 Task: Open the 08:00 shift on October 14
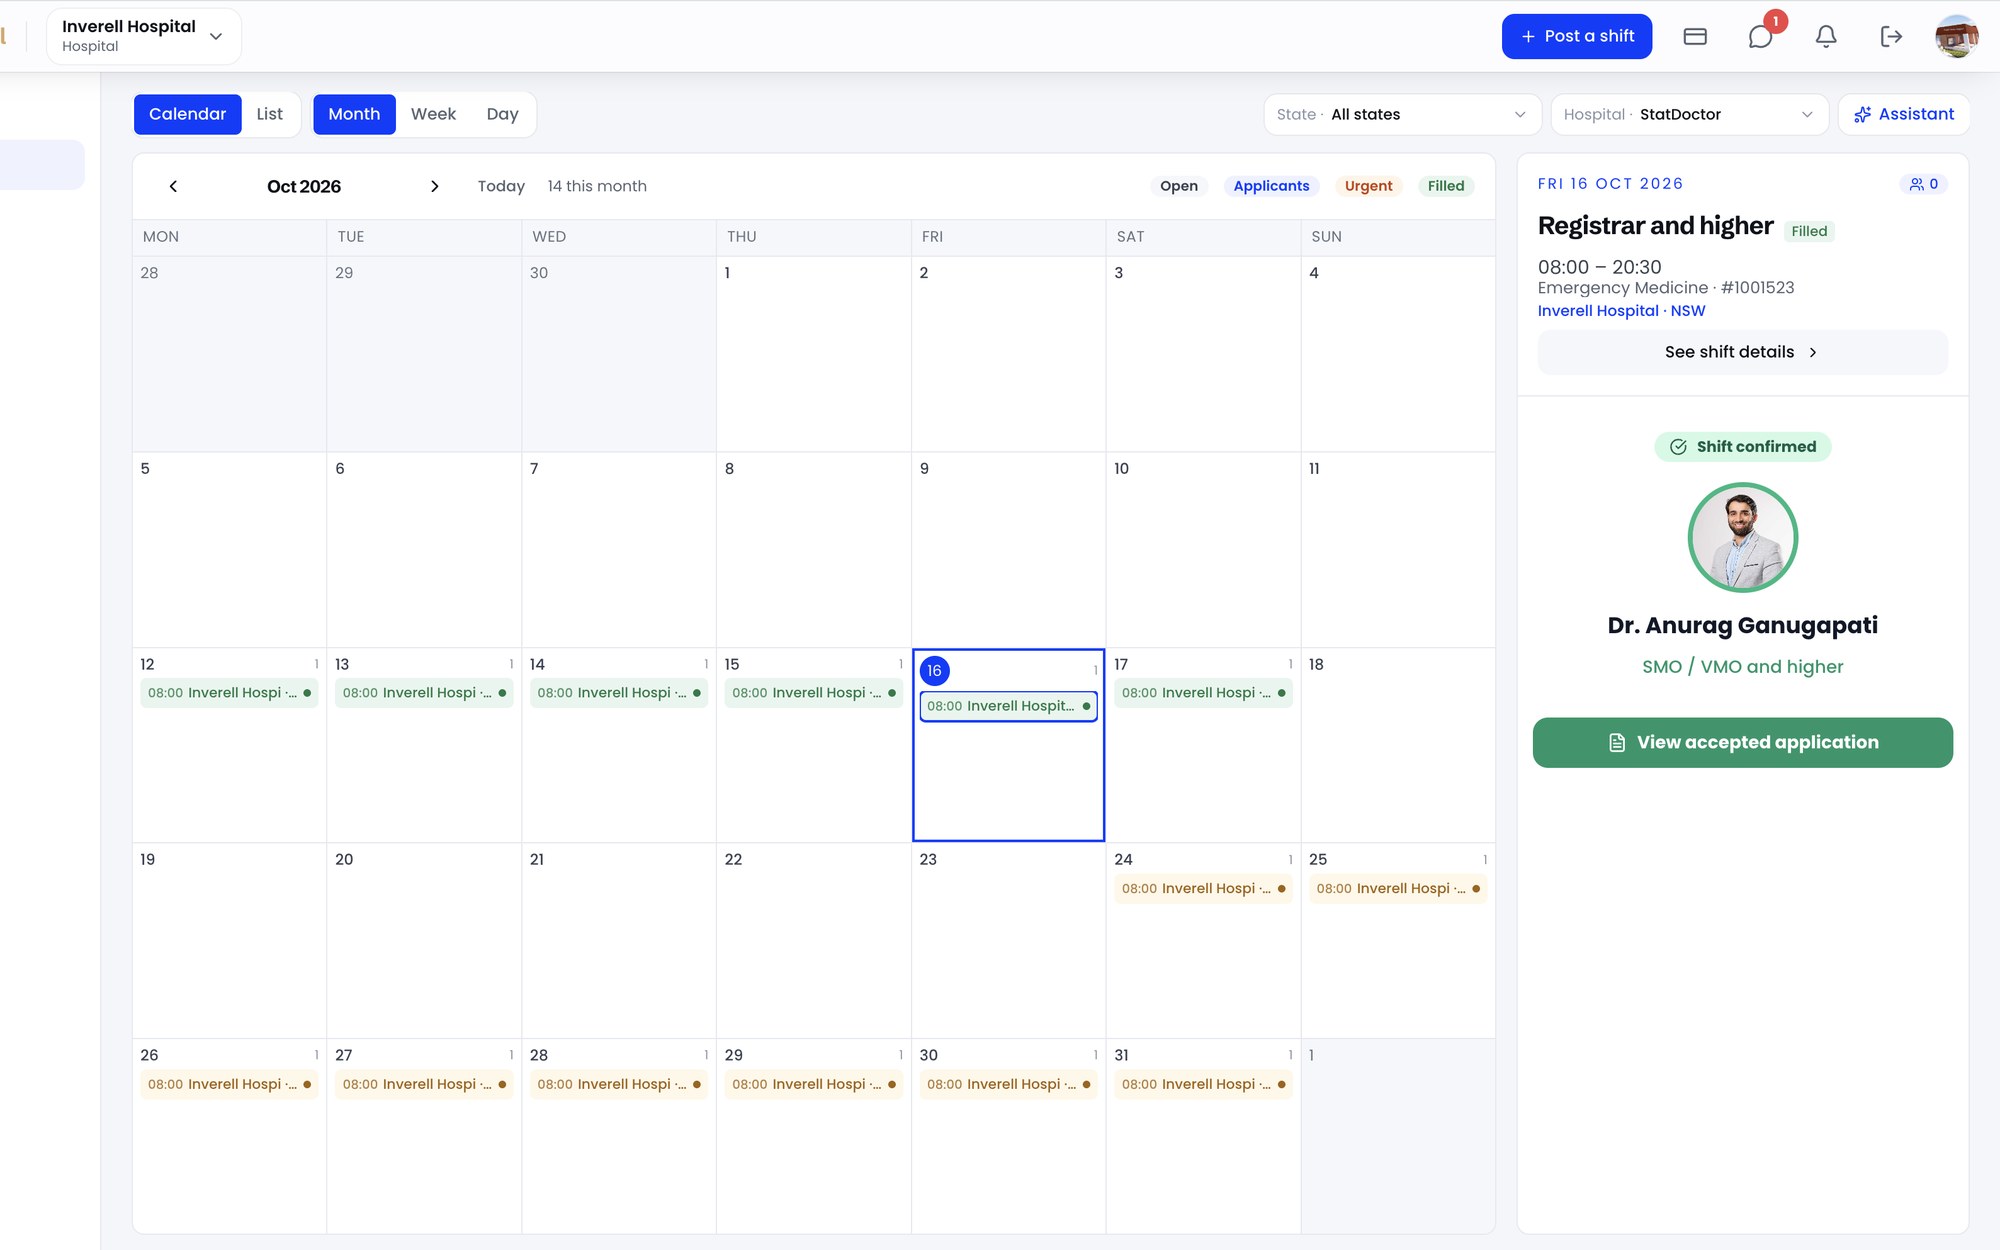pos(619,693)
